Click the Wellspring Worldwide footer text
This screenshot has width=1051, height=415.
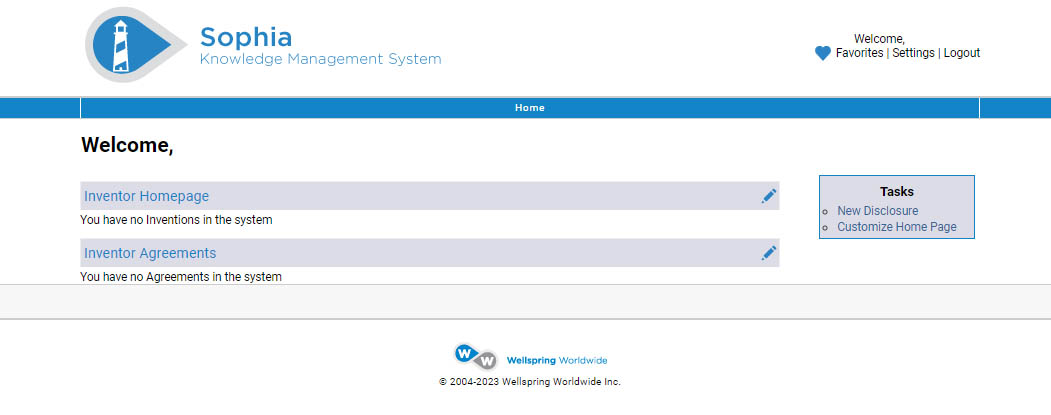557,360
